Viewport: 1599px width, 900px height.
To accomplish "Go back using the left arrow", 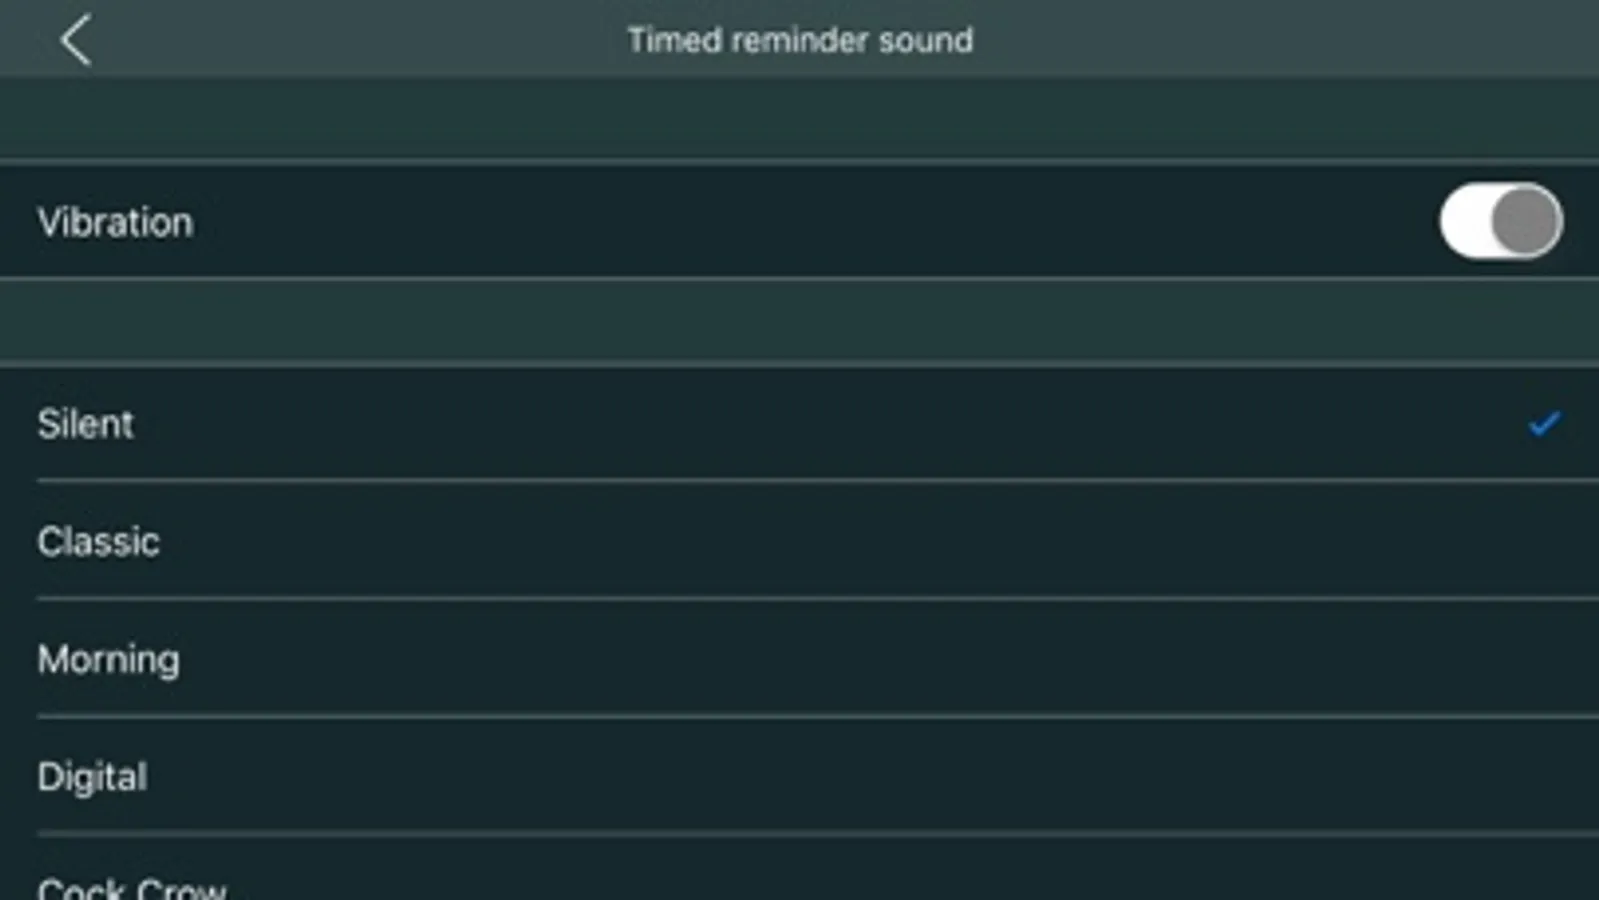I will [x=76, y=40].
